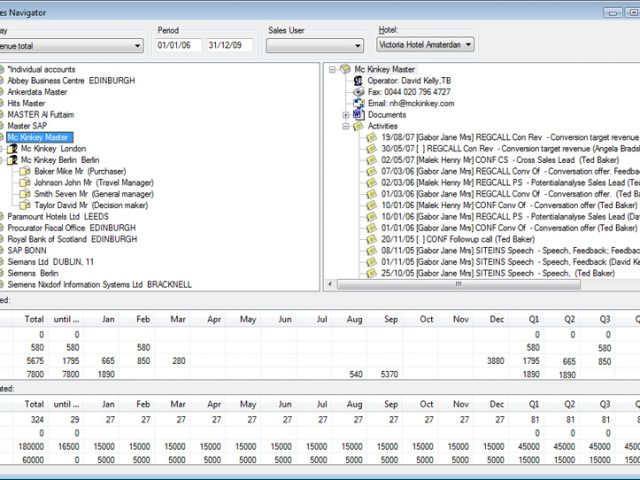
Task: Click the 180000 total cell
Action: 31,447
